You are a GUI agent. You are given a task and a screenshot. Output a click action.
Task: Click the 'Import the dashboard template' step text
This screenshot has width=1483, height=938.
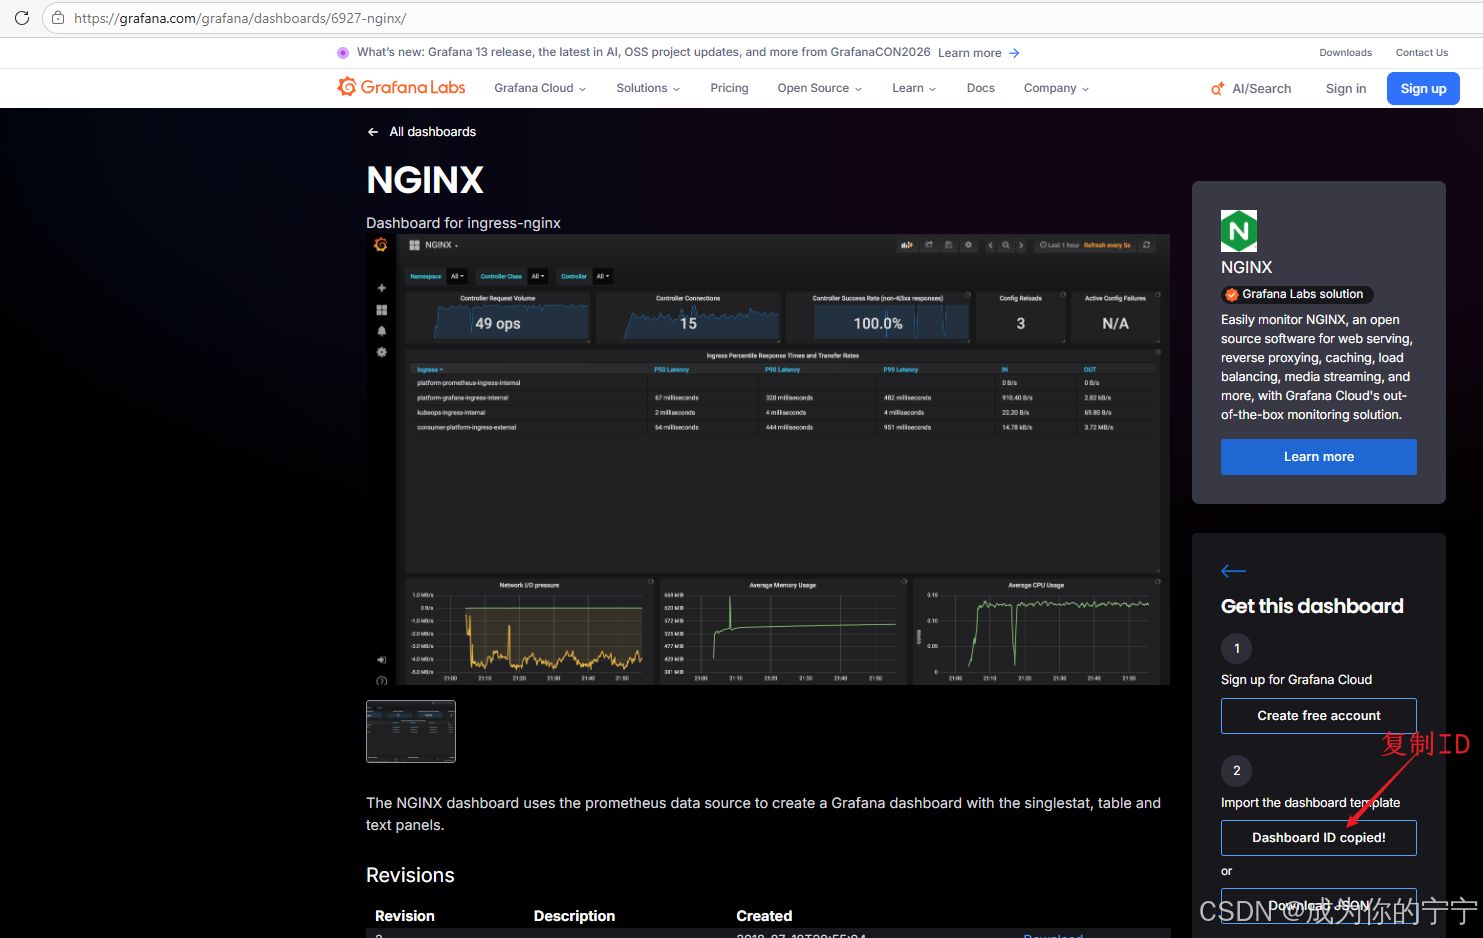1310,803
